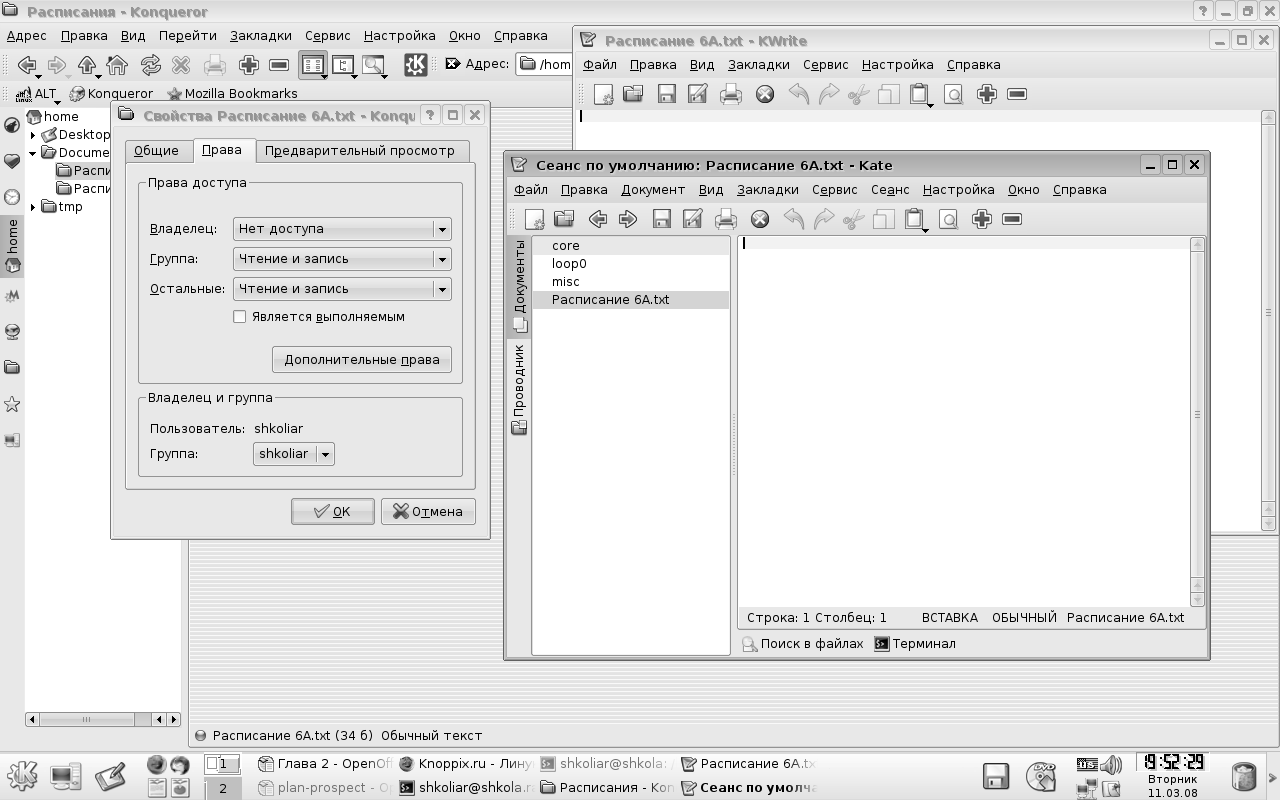Click 'Глава 2 - OpenOffice' taskbar entry
This screenshot has width=1280, height=800.
pyautogui.click(x=325, y=764)
